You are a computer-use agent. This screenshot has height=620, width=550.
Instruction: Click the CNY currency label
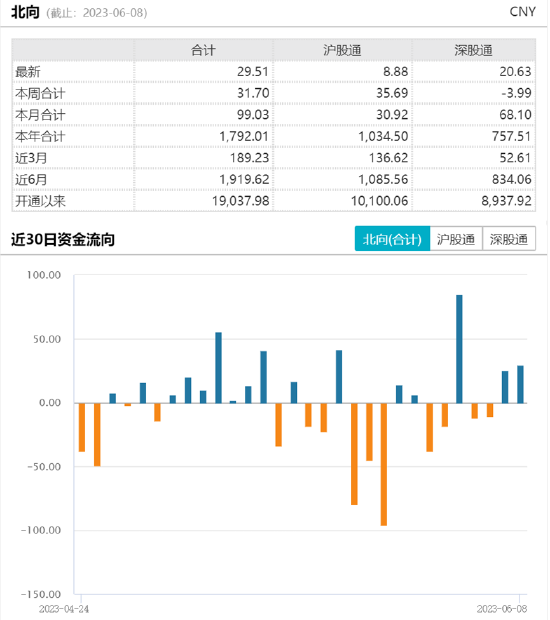click(x=523, y=12)
